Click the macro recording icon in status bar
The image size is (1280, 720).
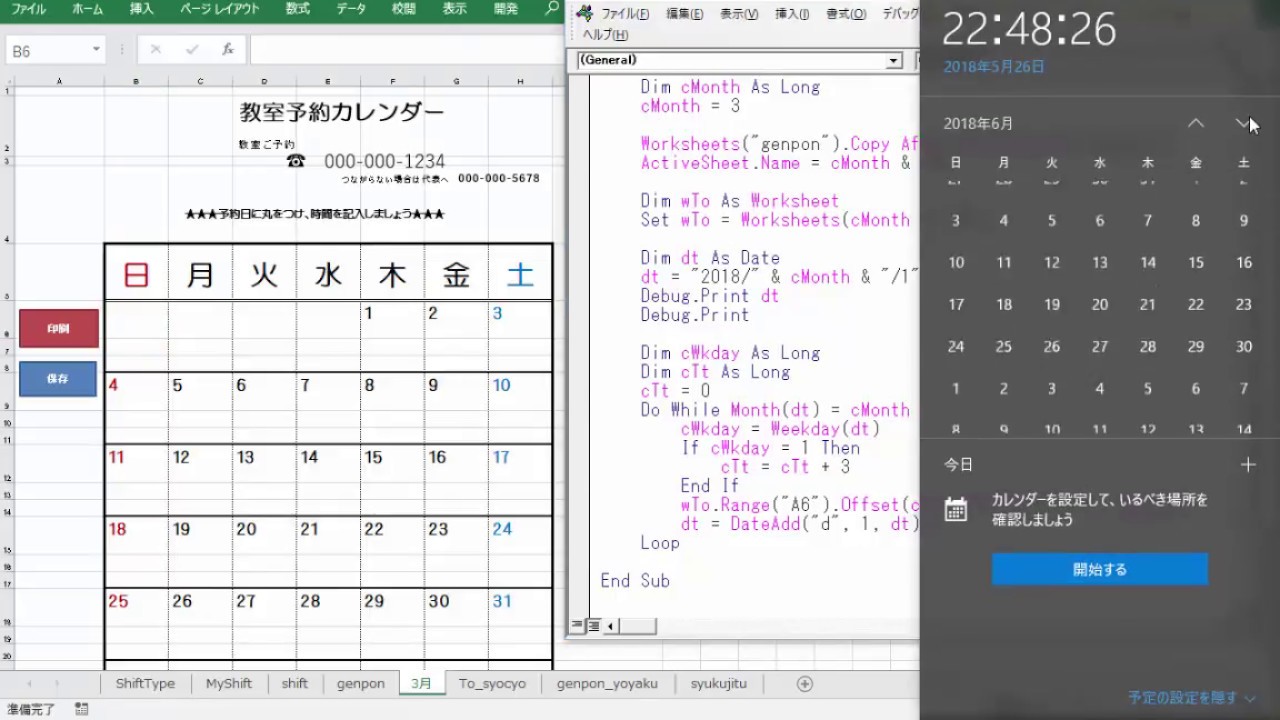81,709
